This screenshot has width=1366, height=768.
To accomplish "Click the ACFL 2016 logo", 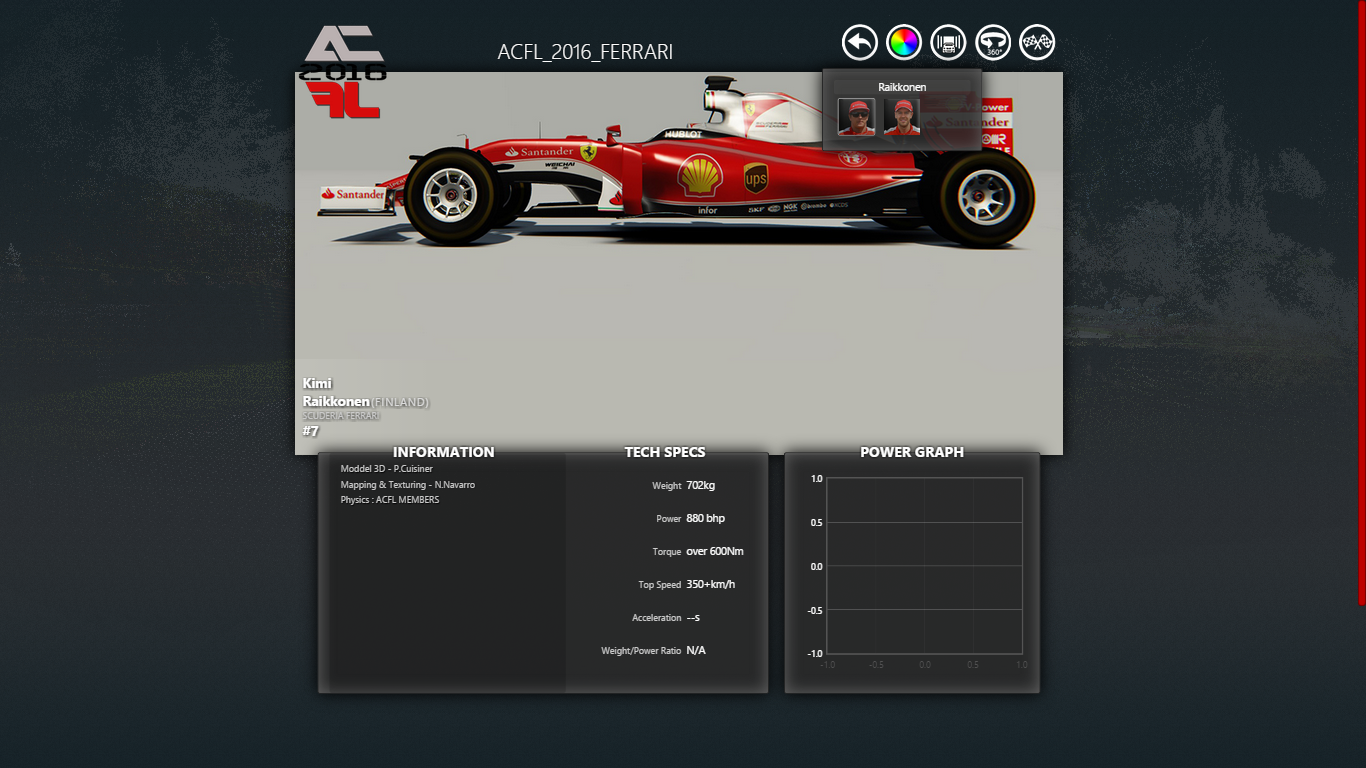I will [343, 70].
